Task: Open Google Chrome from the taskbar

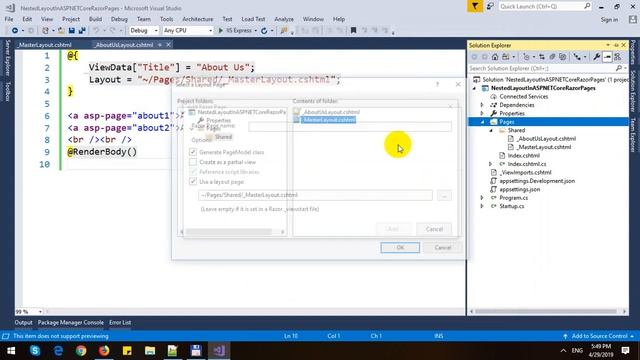Action: [x=81, y=351]
